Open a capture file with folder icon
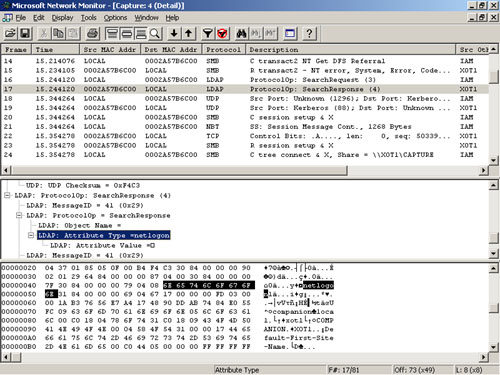The height and width of the screenshot is (375, 500). pos(11,33)
